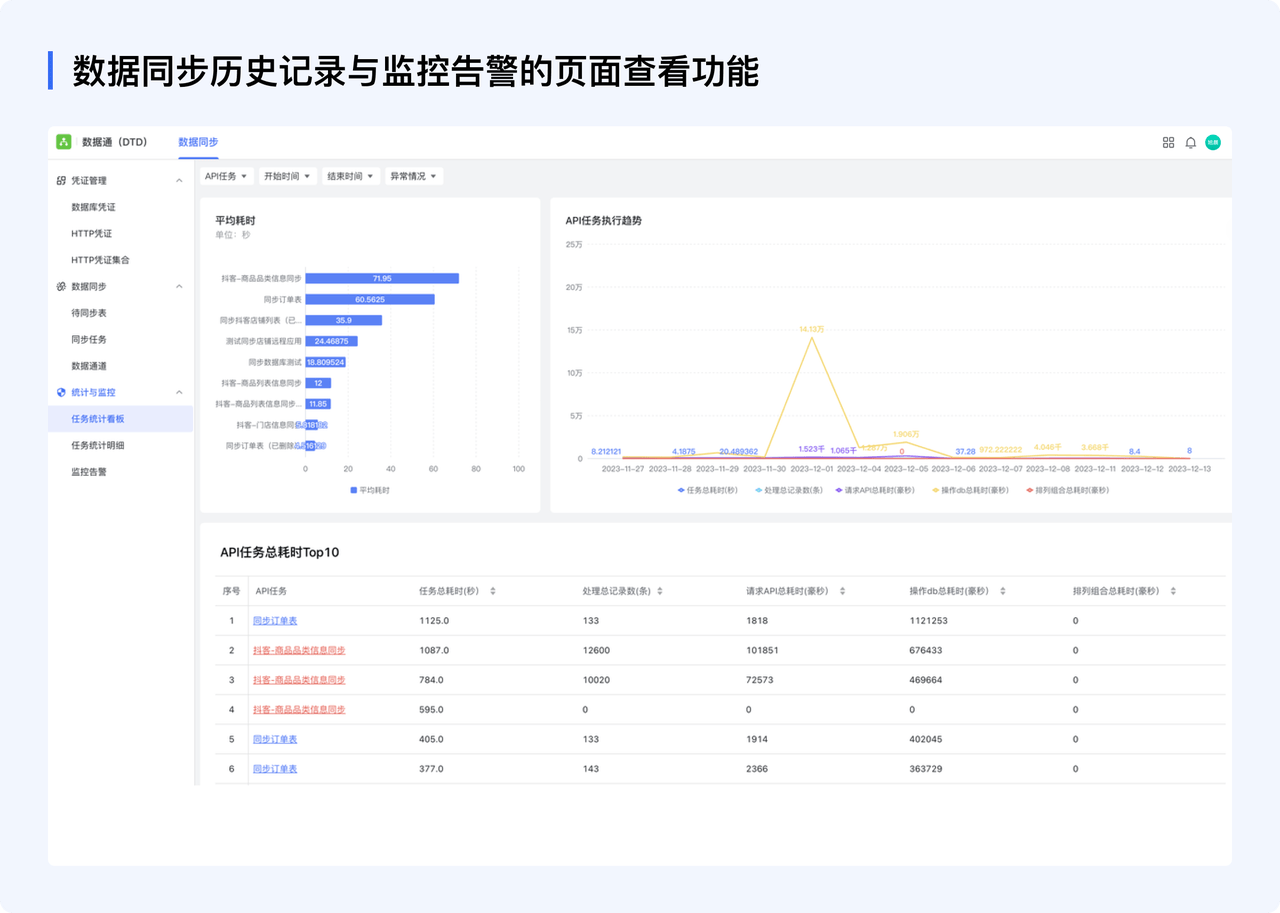Open the API任务 filter dropdown
This screenshot has width=1280, height=913.
(x=226, y=176)
